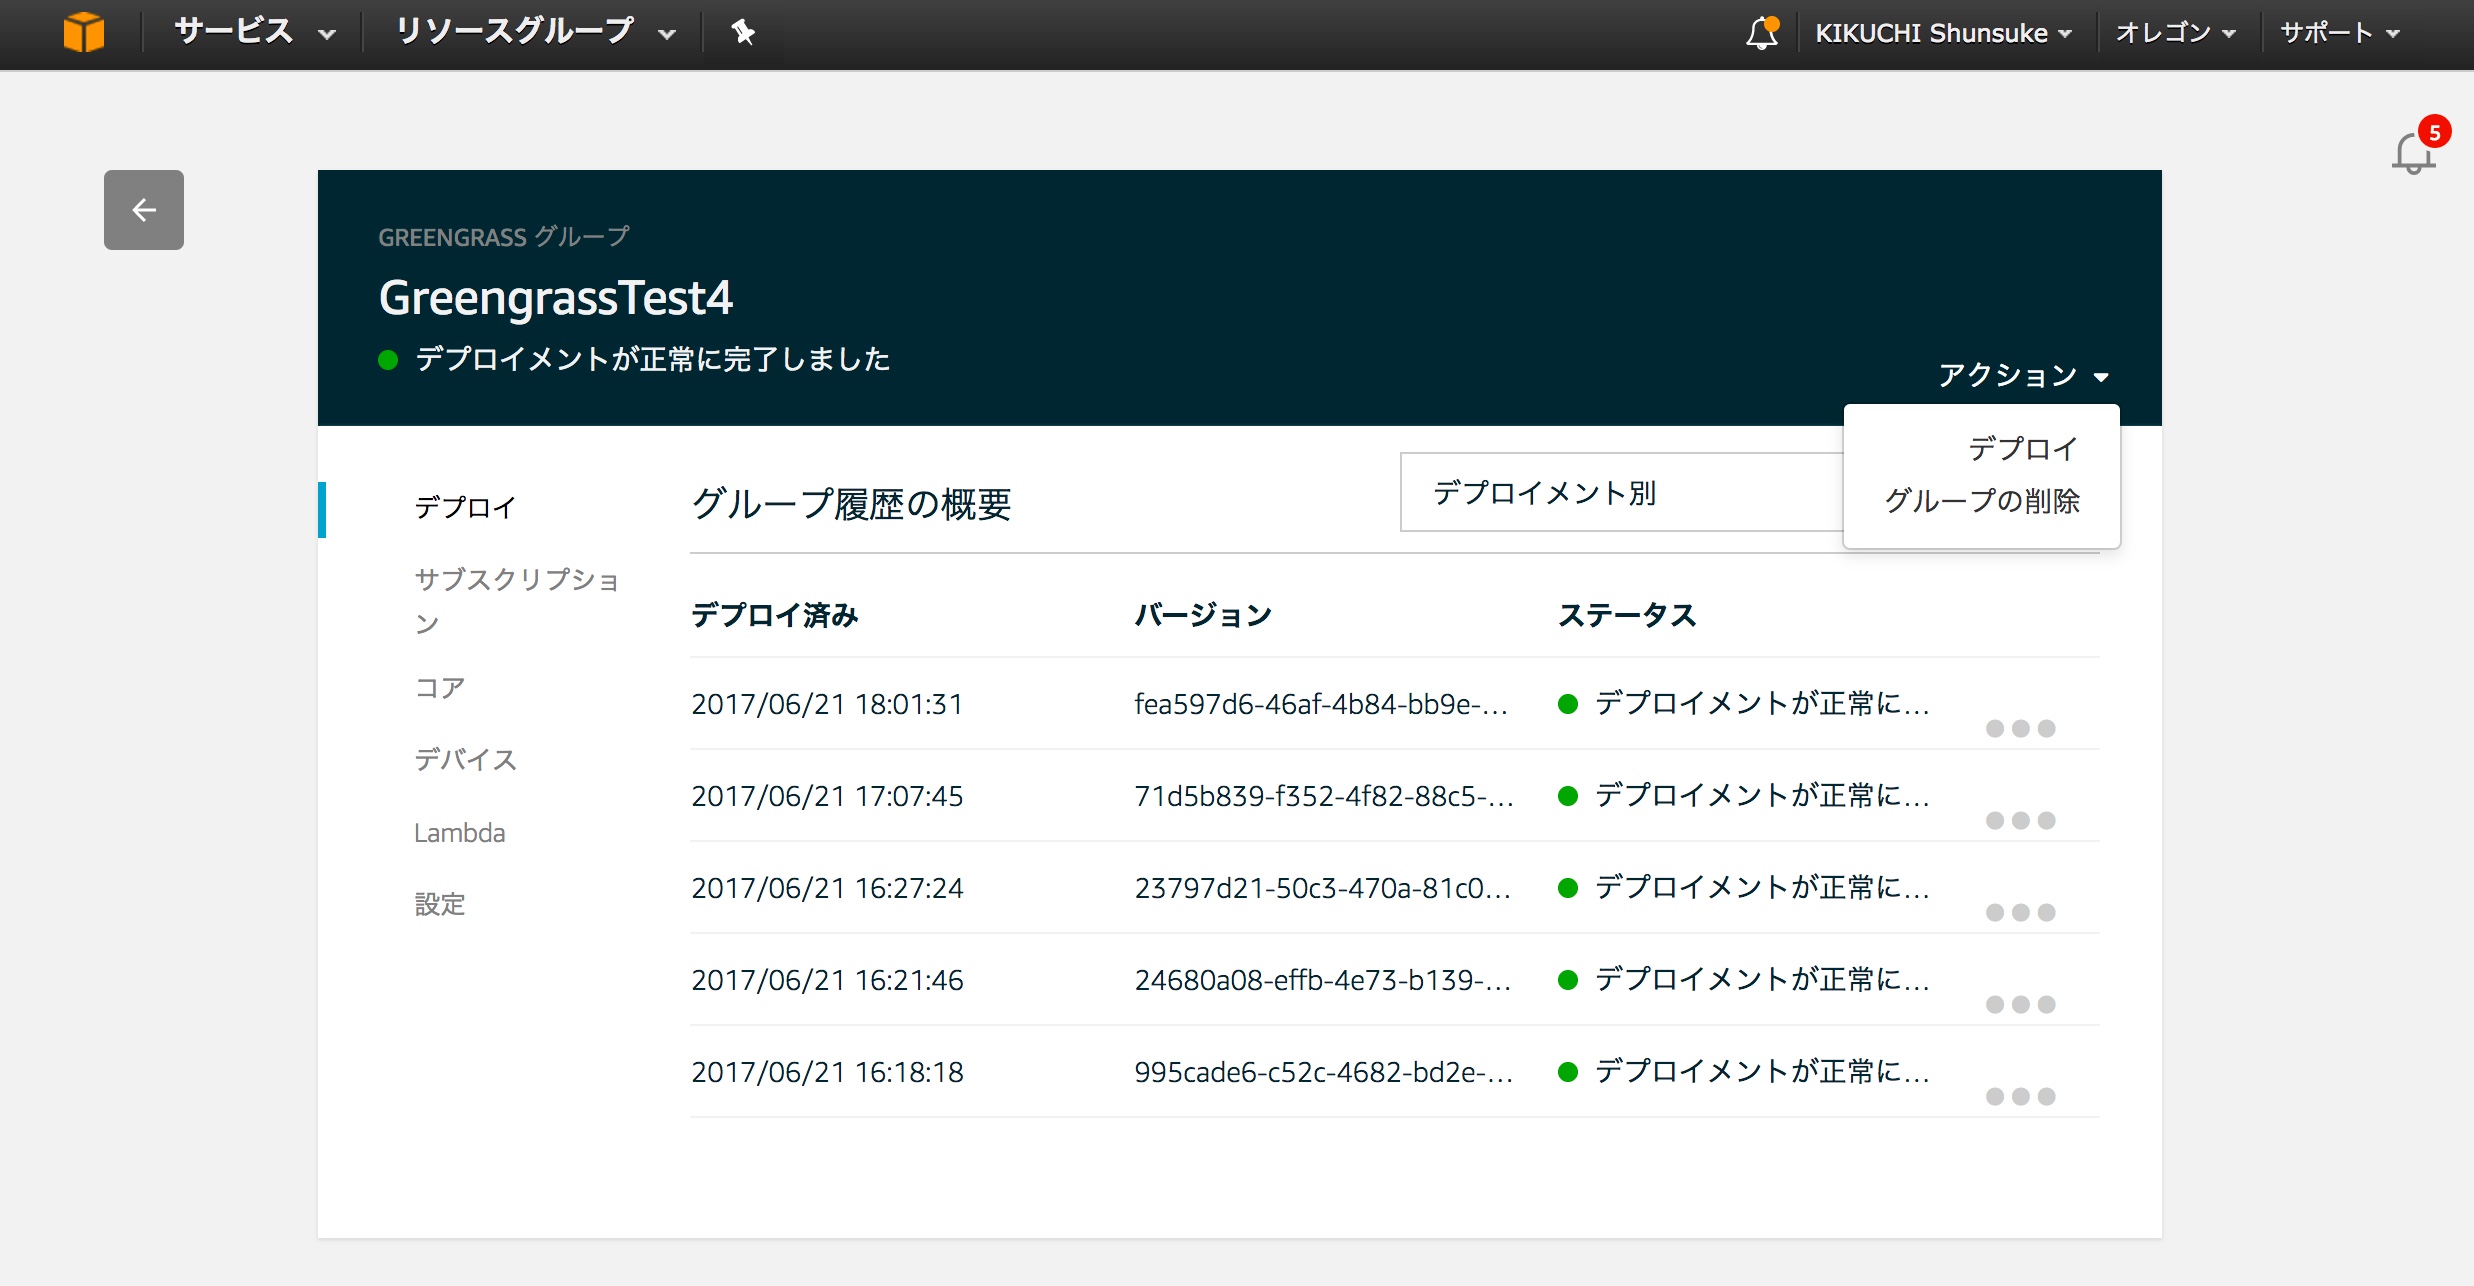Open the サポート dropdown
Screen dimensions: 2474x1286
[x=2339, y=33]
